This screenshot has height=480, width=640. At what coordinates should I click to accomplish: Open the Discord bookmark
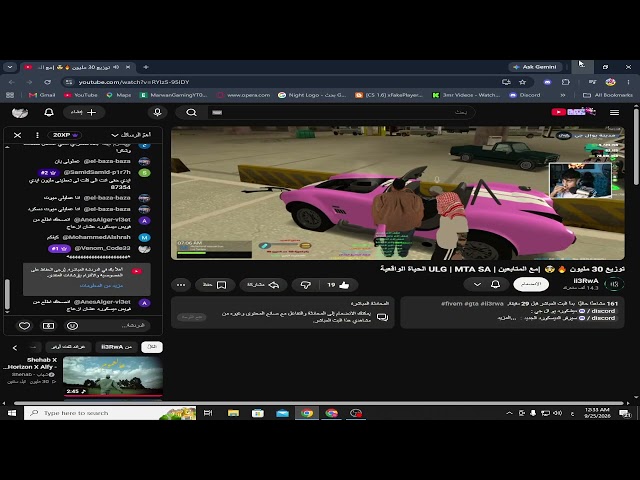click(x=525, y=95)
